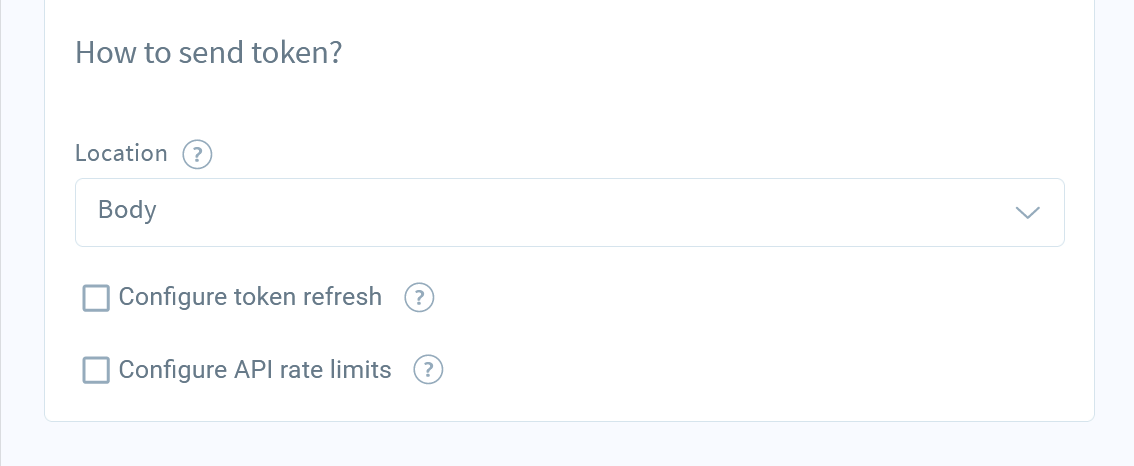Show info about API rate limits configuration
Viewport: 1134px width, 466px height.
point(428,370)
